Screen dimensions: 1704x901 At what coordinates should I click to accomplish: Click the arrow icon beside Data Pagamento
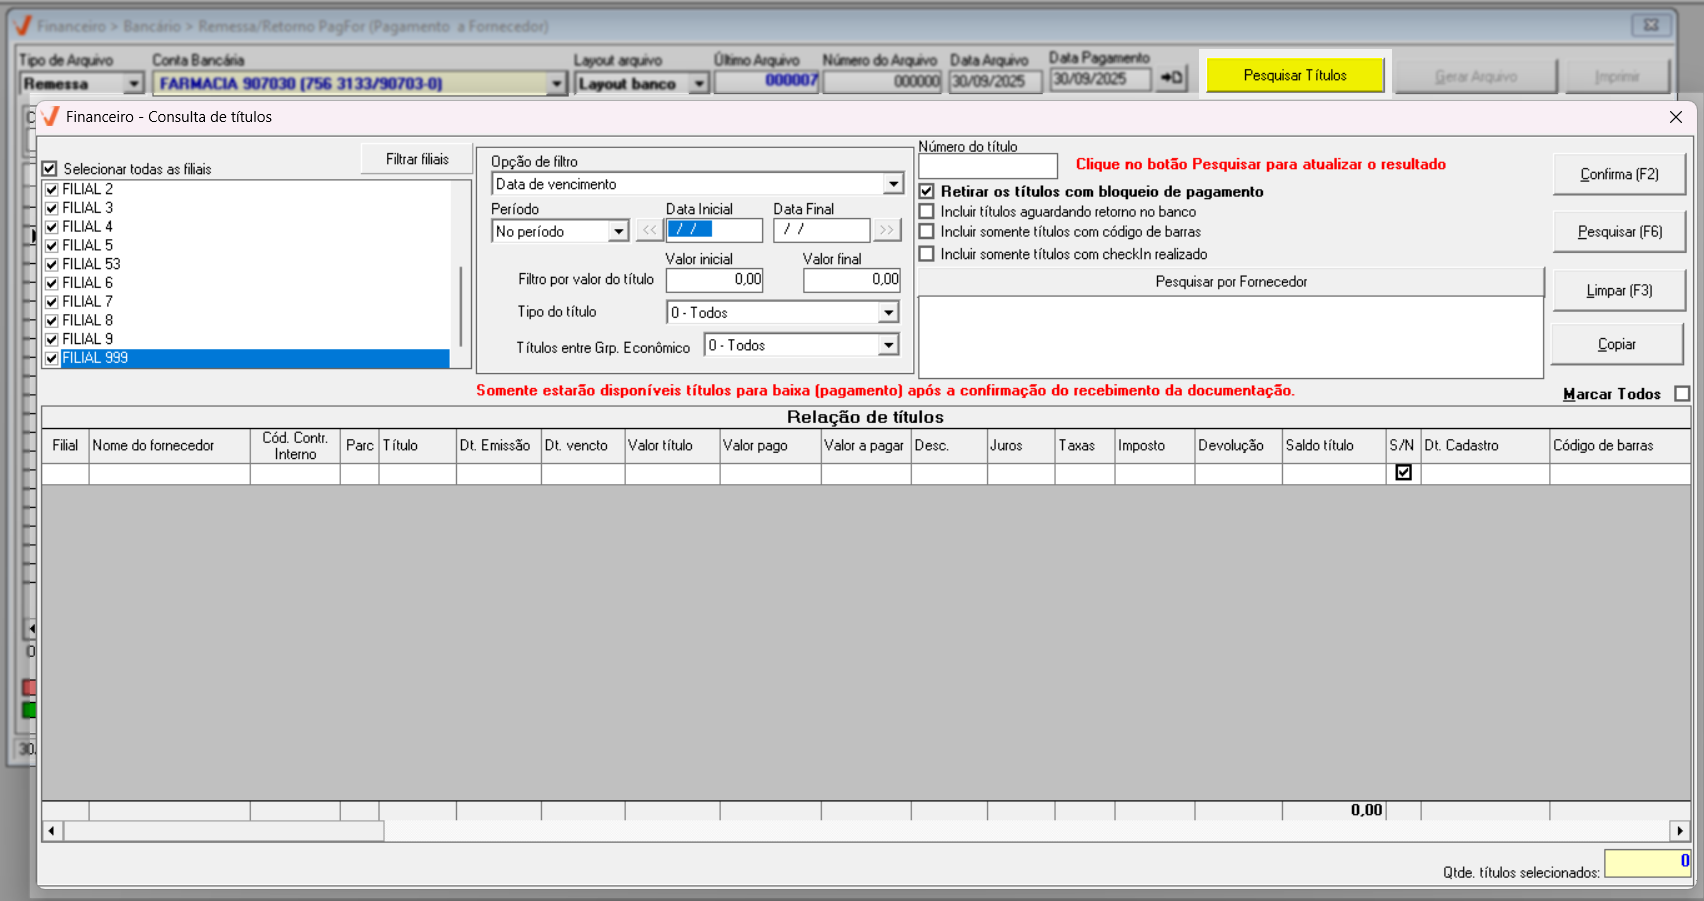pos(1171,78)
